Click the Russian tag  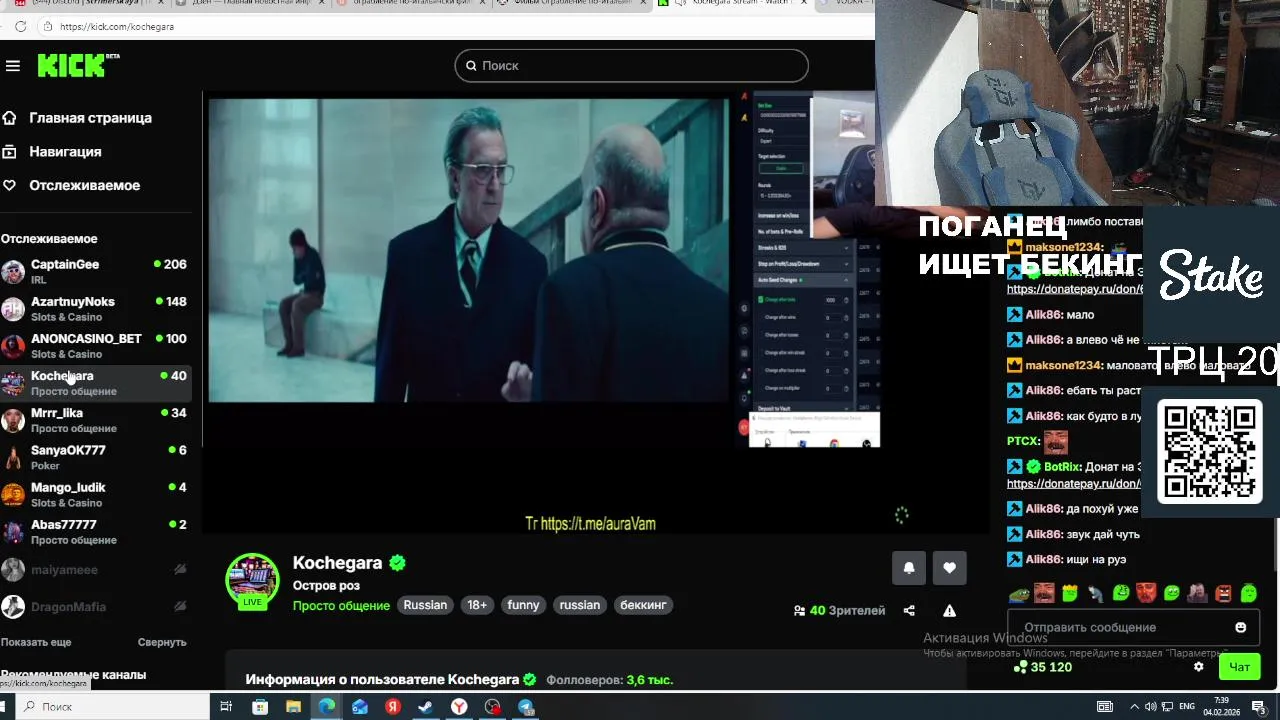(425, 605)
